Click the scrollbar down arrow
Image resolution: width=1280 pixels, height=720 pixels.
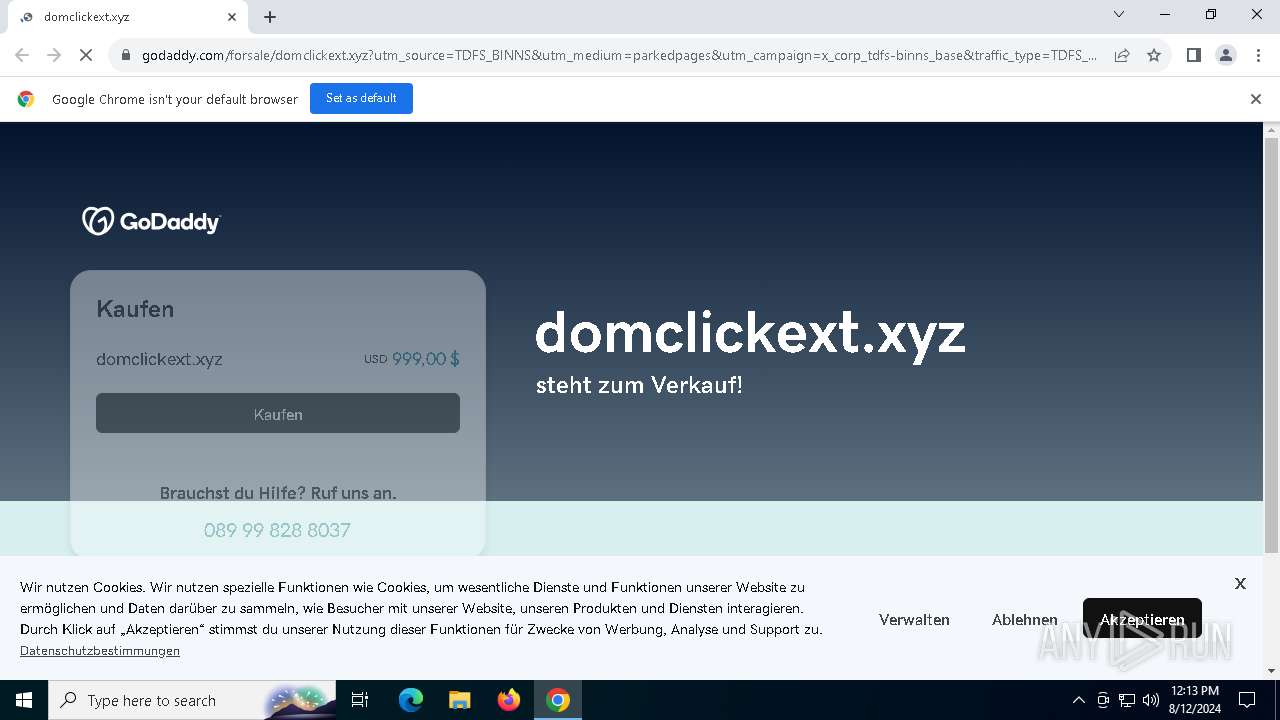(x=1271, y=671)
